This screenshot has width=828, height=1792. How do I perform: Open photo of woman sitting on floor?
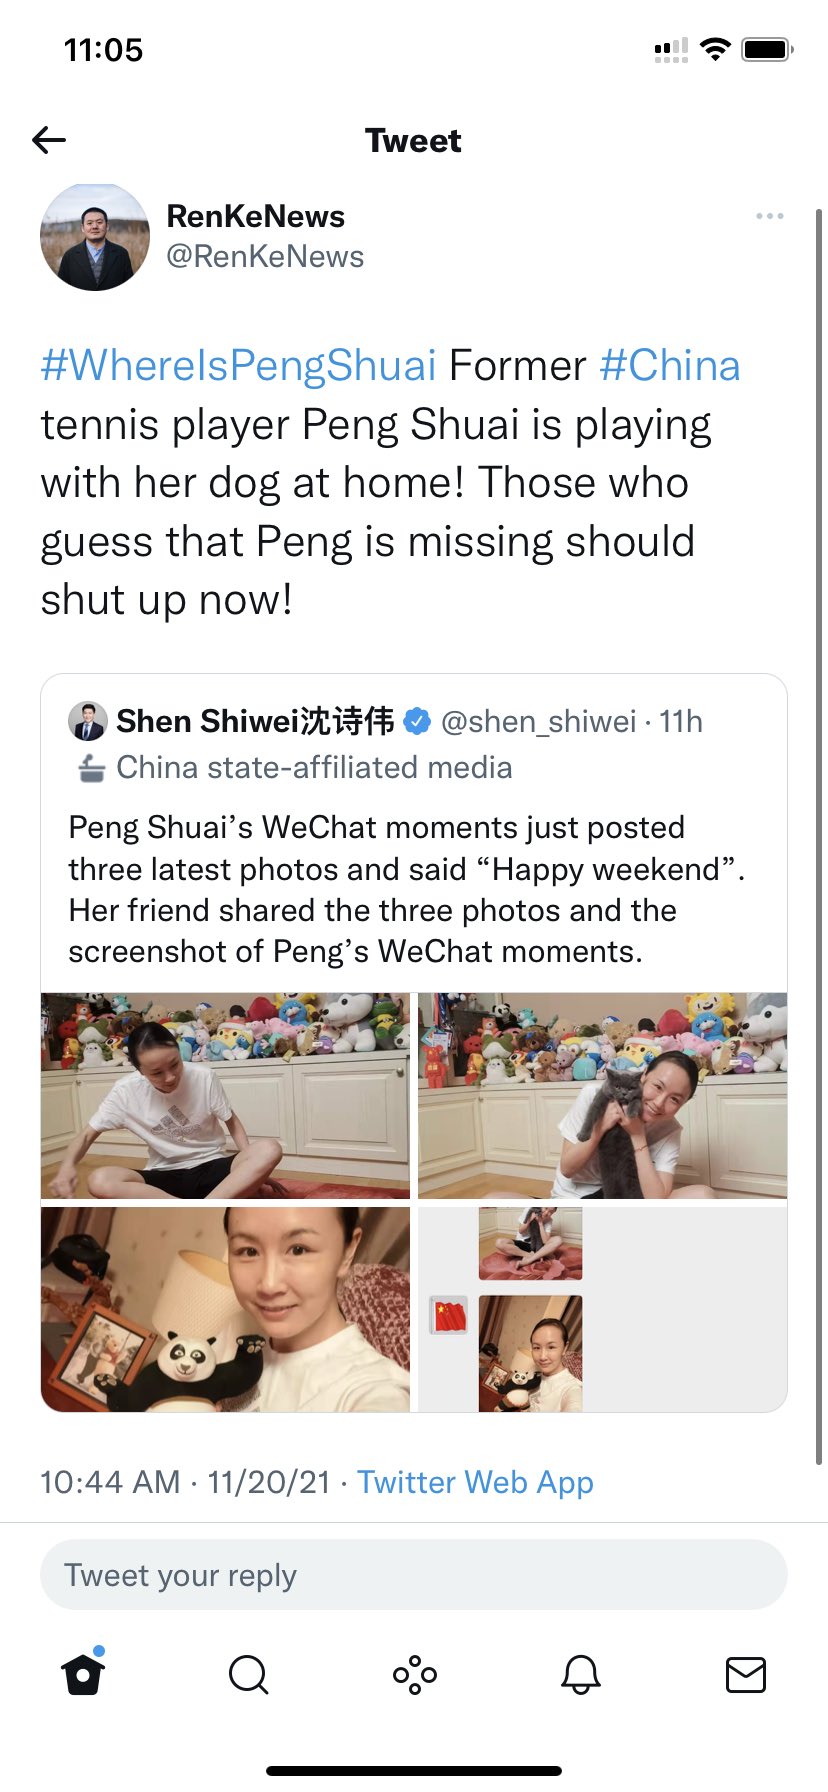coord(225,1095)
